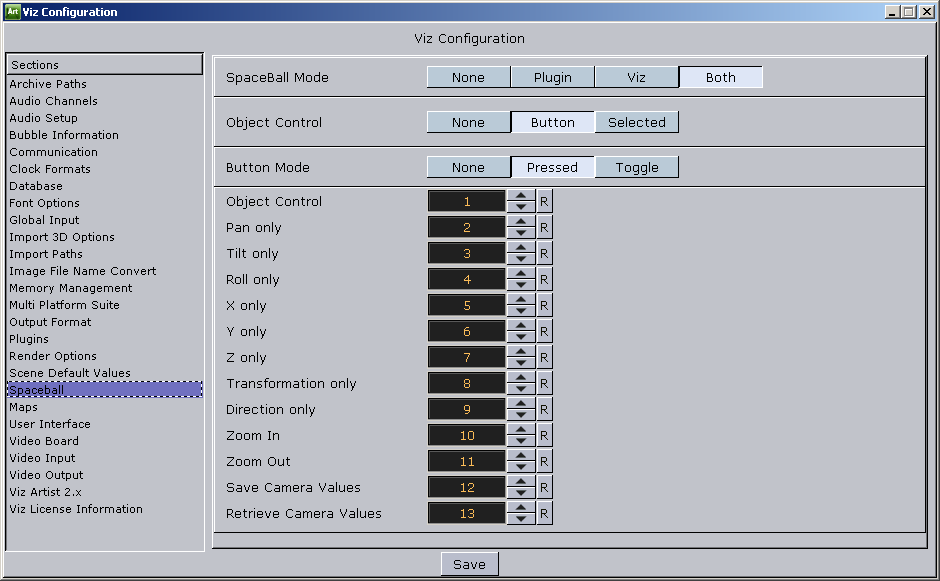
Task: Click the R reset button for Pan only
Action: coord(544,228)
